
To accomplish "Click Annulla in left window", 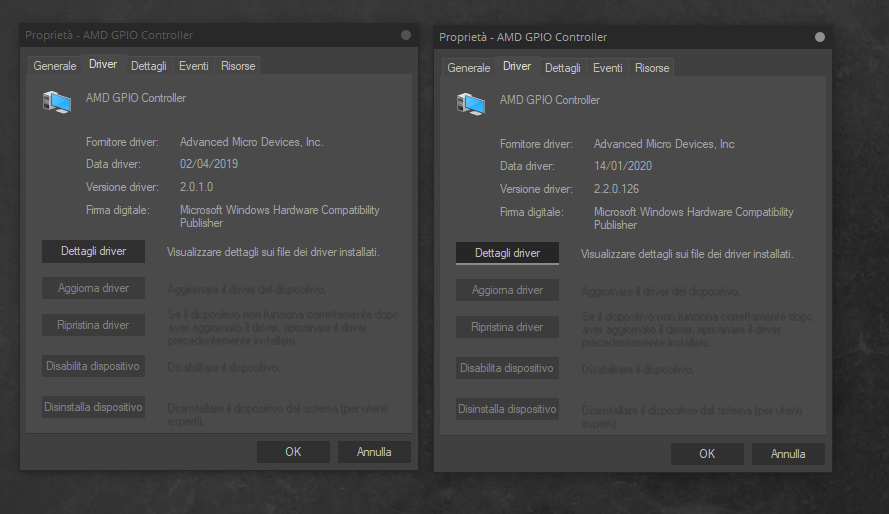I will 374,452.
